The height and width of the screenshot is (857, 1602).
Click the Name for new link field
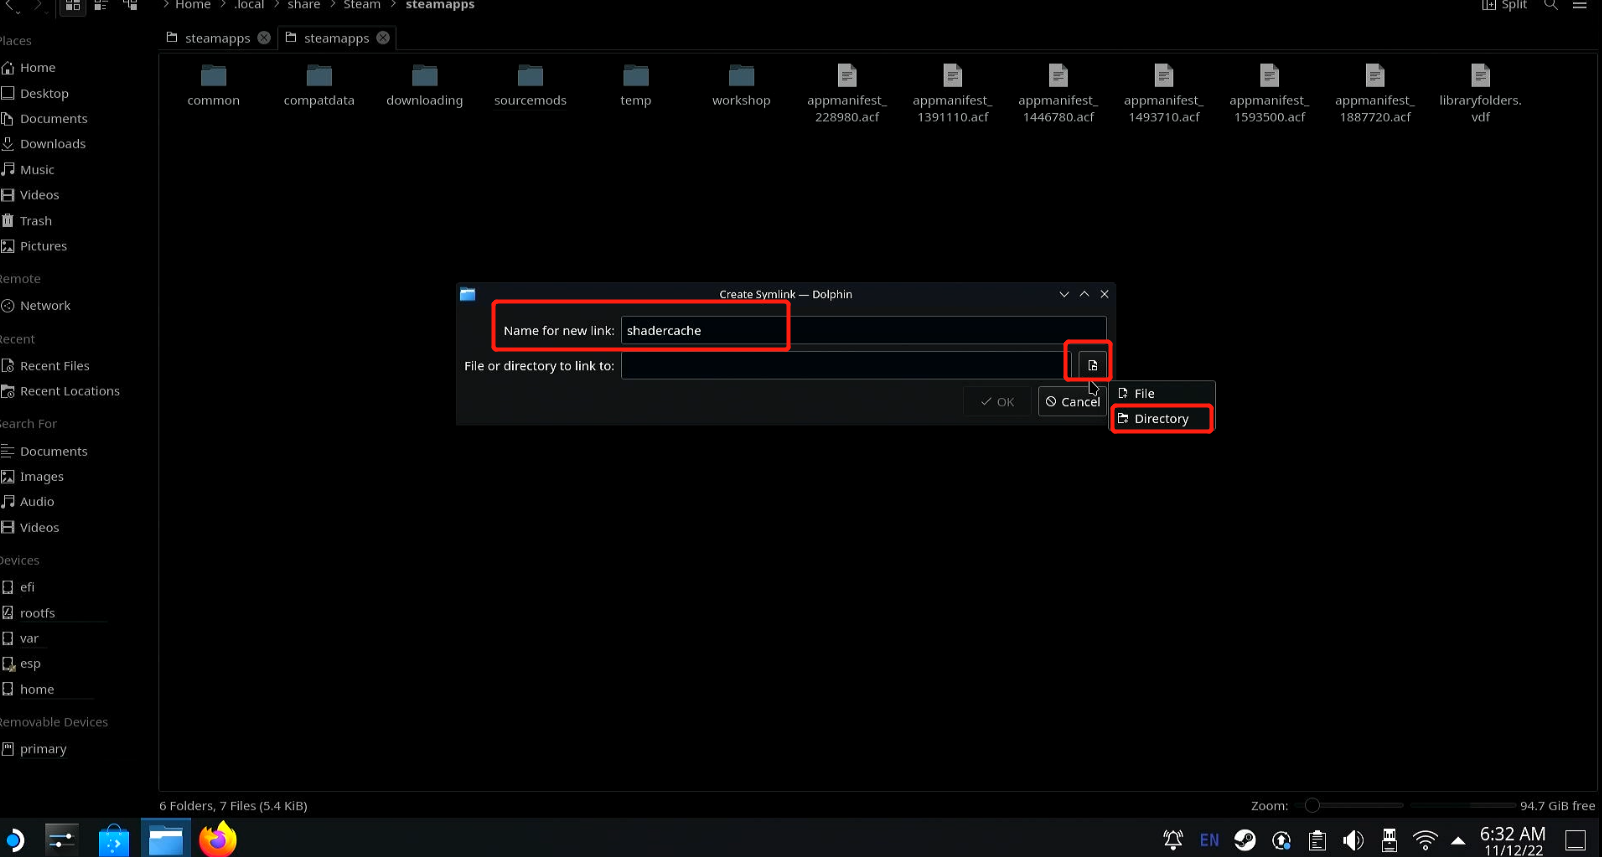pyautogui.click(x=863, y=330)
